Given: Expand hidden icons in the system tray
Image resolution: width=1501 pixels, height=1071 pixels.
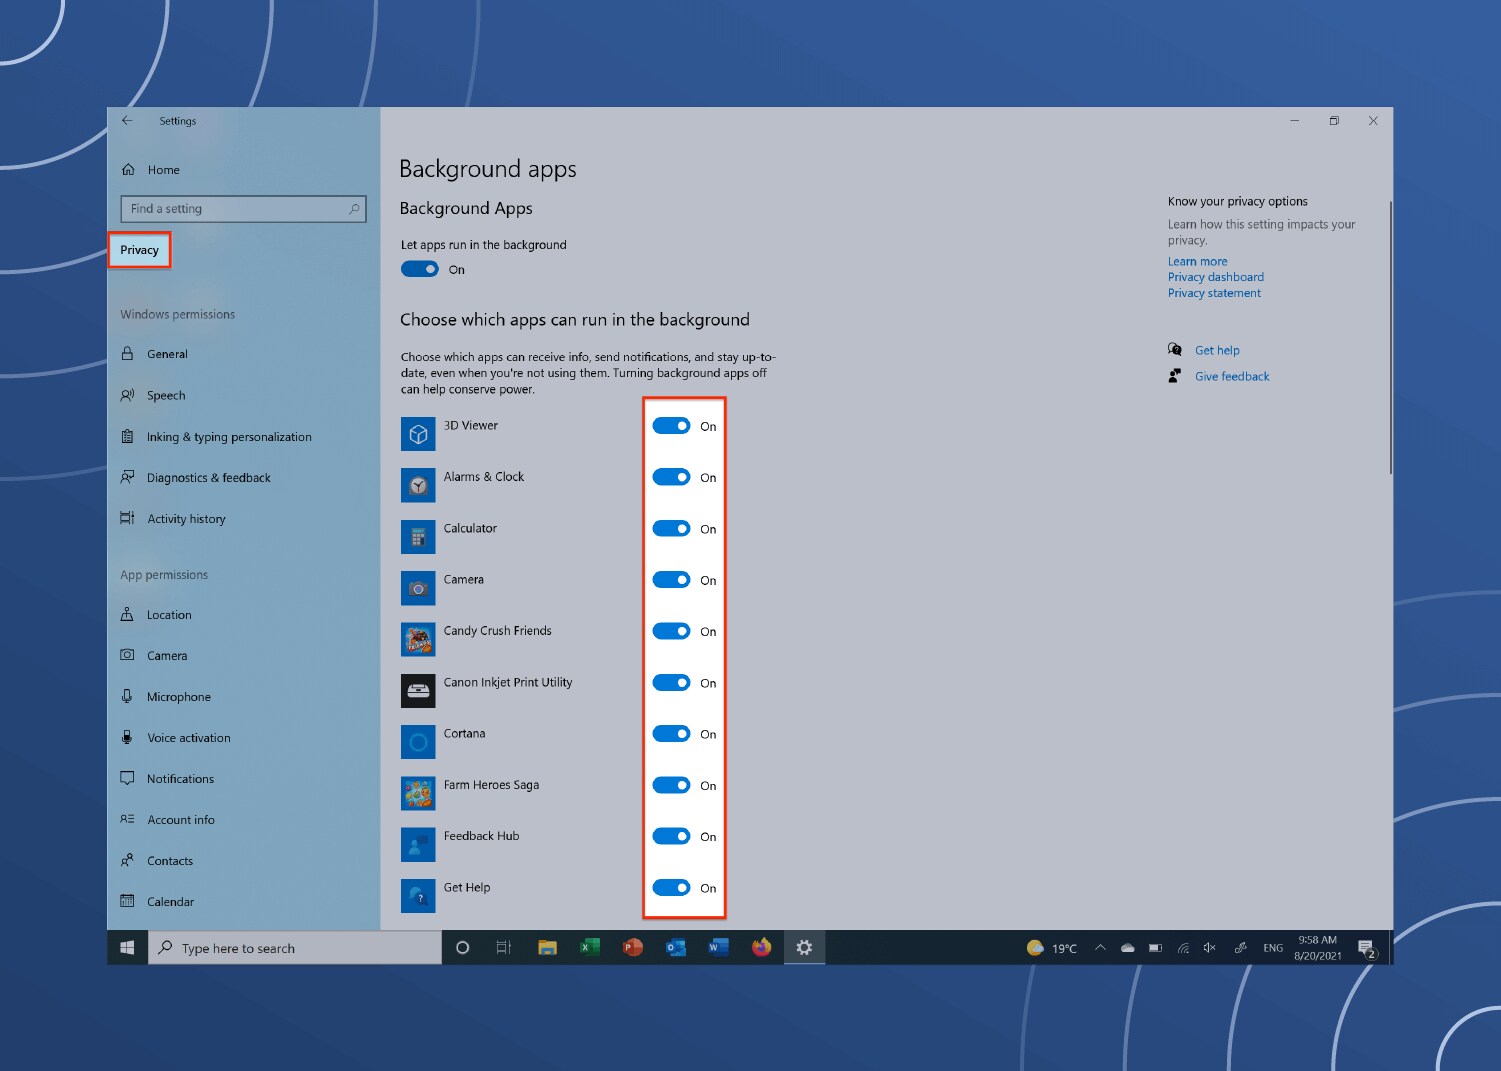Looking at the screenshot, I should pyautogui.click(x=1100, y=947).
